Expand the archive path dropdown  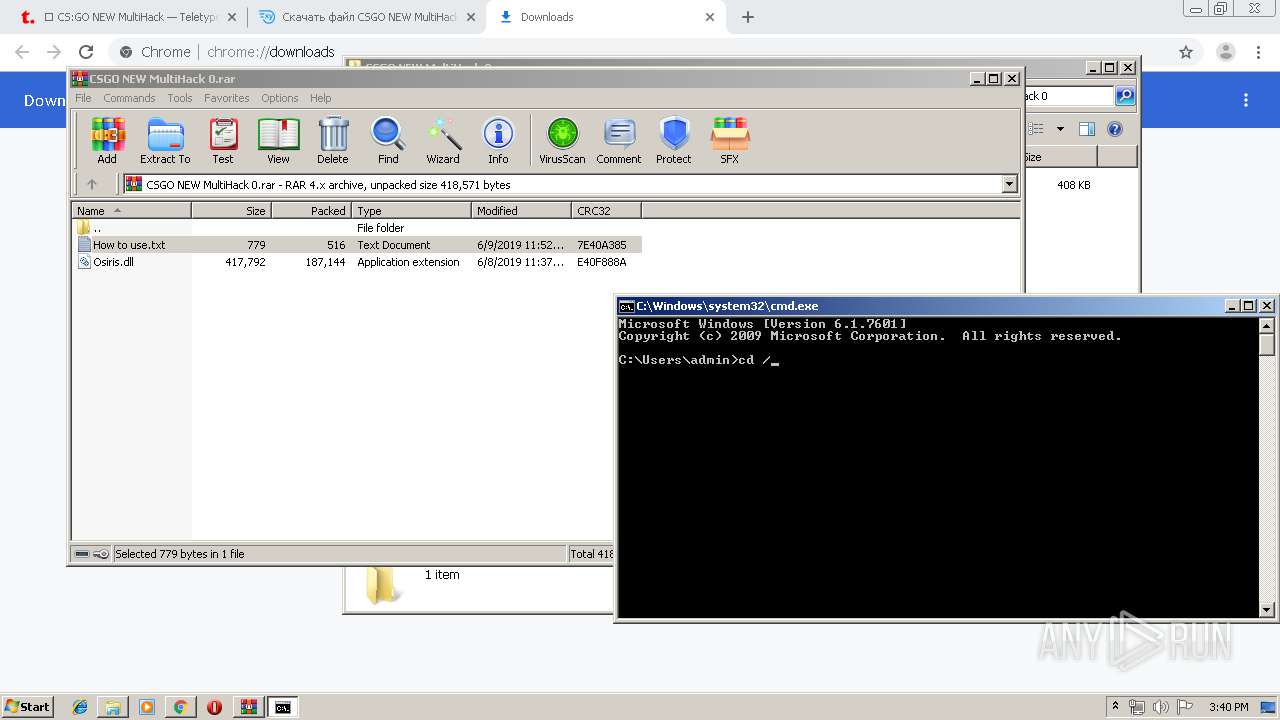pyautogui.click(x=1009, y=184)
